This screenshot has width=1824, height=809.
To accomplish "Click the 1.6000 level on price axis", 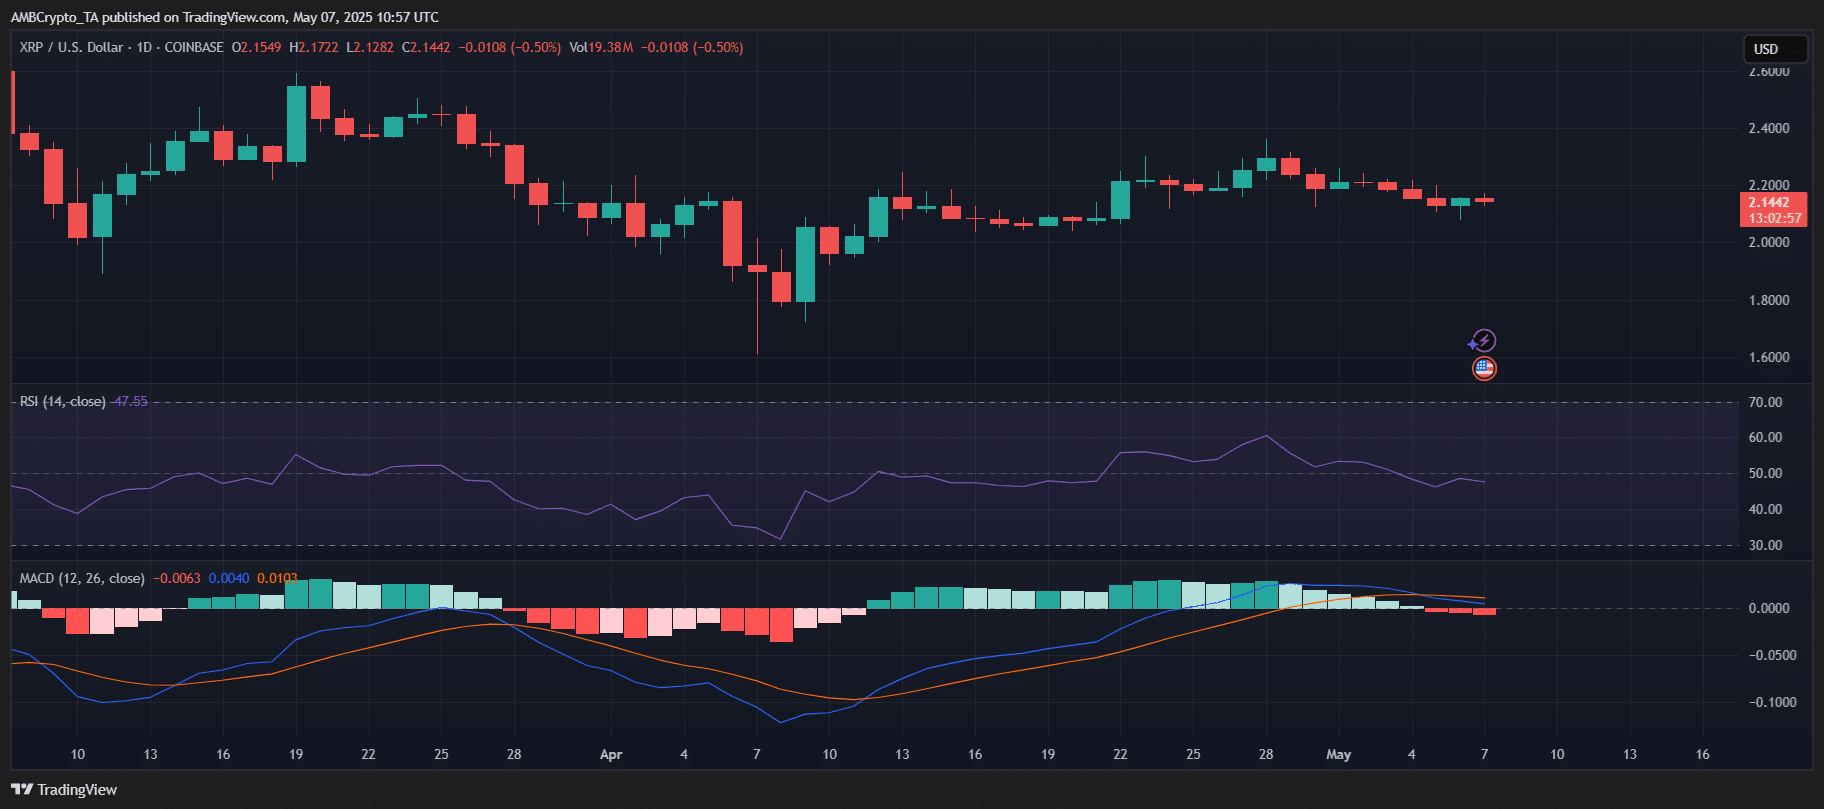I will coord(1768,357).
